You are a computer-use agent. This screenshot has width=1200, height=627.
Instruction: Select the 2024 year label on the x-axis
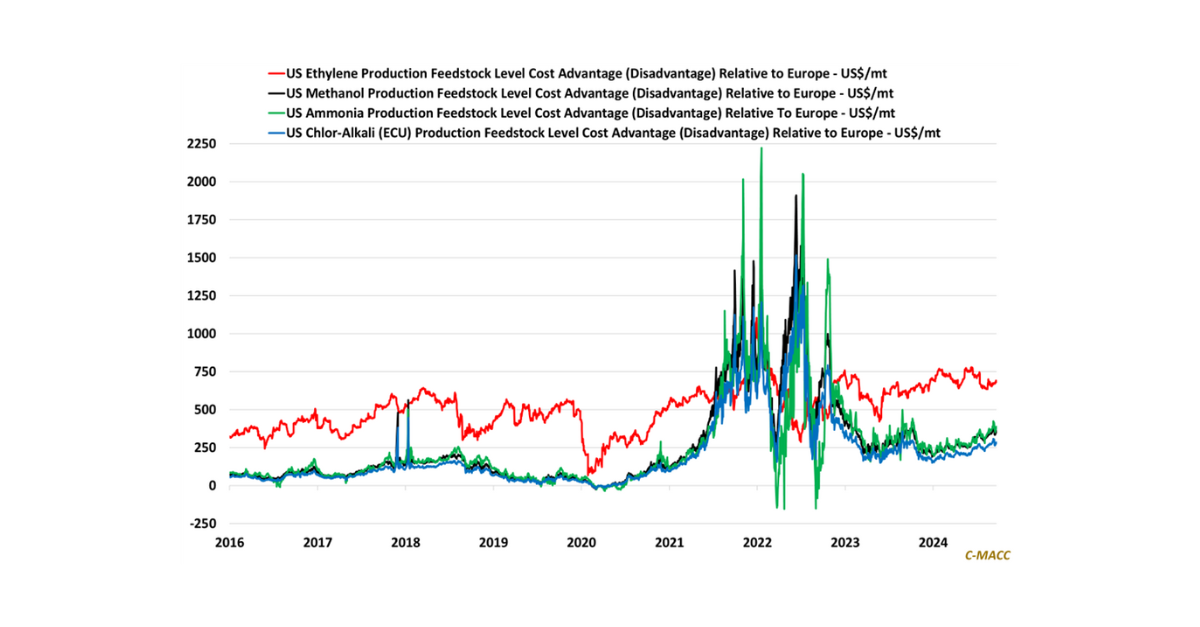point(933,543)
